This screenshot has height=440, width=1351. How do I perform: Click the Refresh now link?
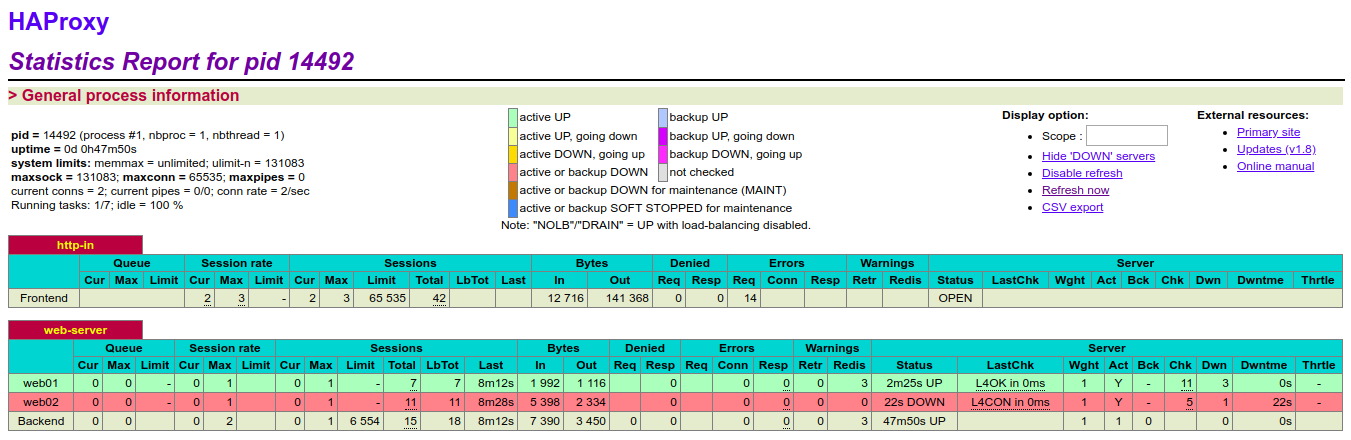[1075, 190]
